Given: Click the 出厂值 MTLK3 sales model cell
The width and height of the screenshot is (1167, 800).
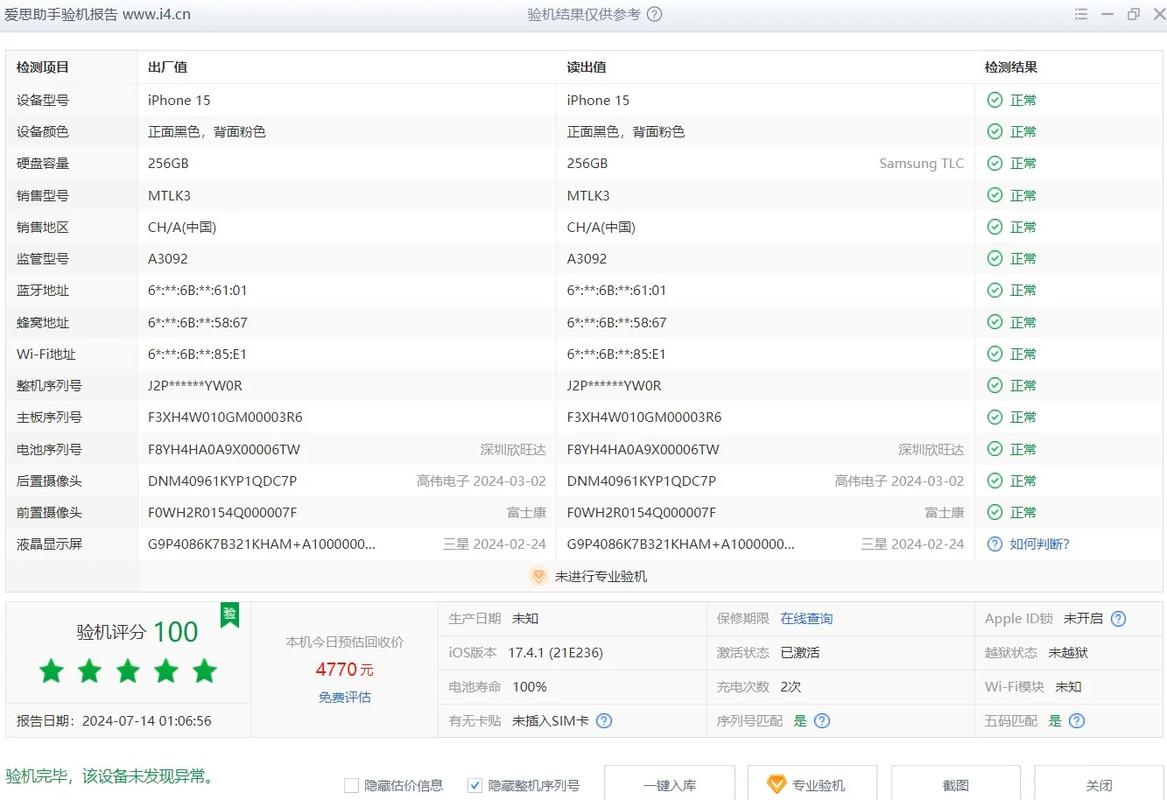Looking at the screenshot, I should click(169, 195).
